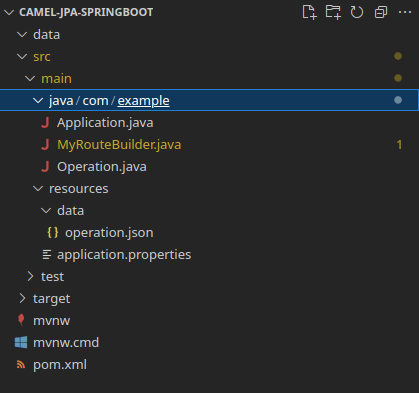The height and width of the screenshot is (393, 419).
Task: Collapse the src folder chevron
Action: [22, 56]
